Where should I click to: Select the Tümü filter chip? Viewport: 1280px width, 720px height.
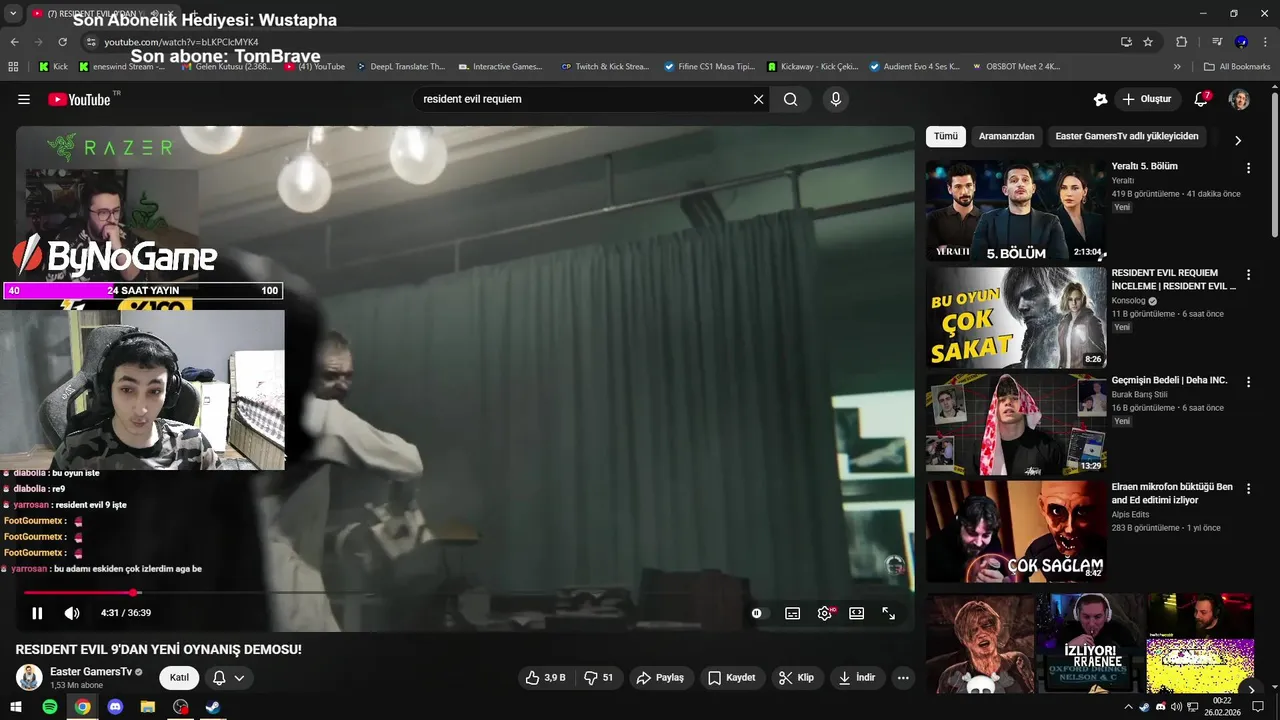[945, 136]
